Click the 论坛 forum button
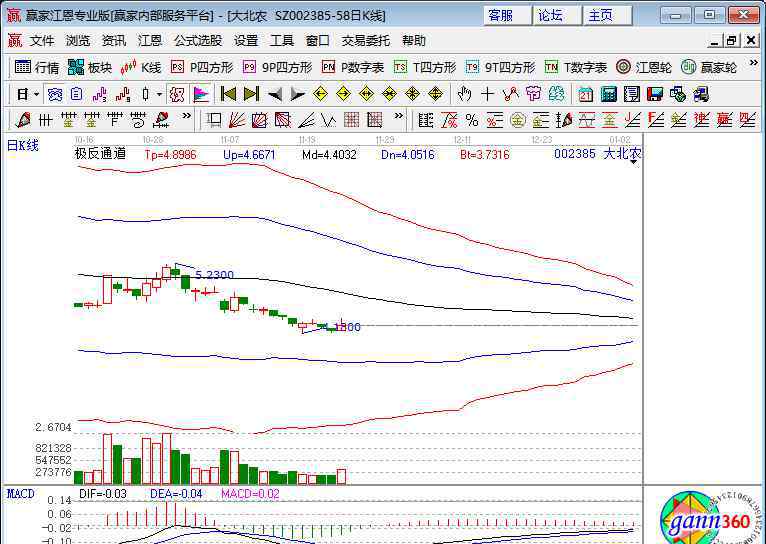The image size is (766, 544). pos(557,15)
